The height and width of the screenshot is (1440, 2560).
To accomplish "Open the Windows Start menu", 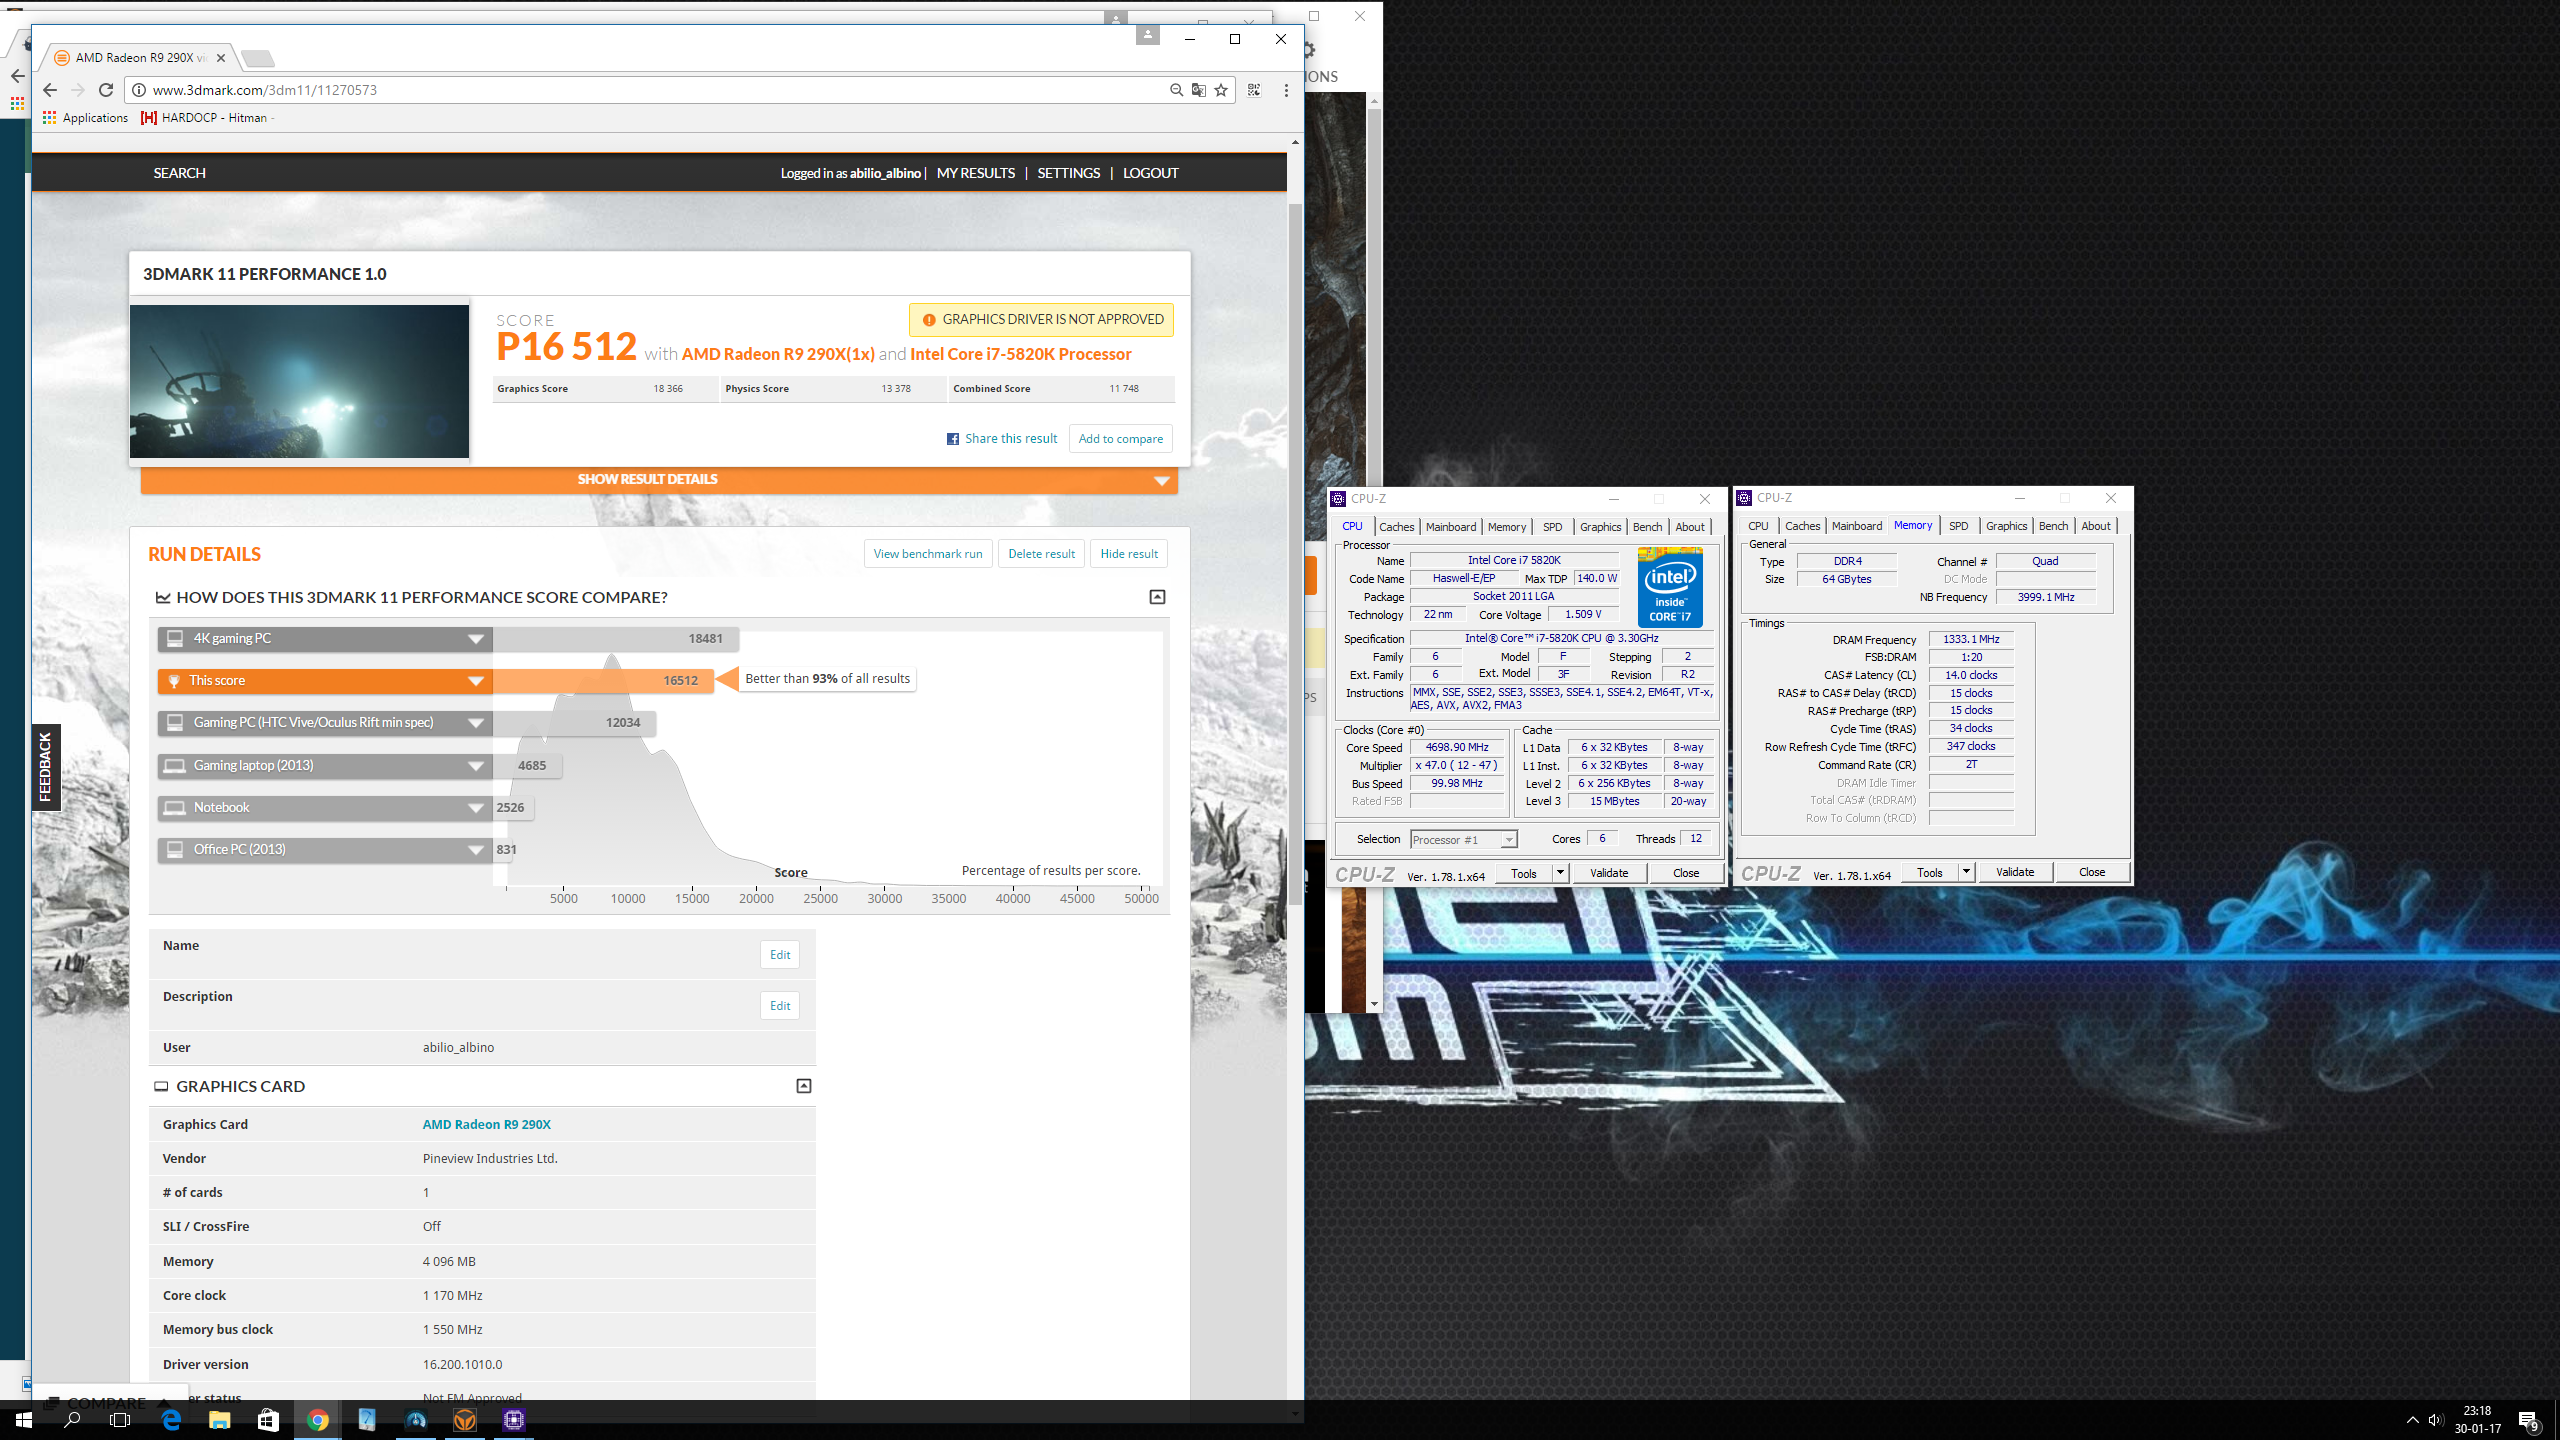I will tap(24, 1420).
